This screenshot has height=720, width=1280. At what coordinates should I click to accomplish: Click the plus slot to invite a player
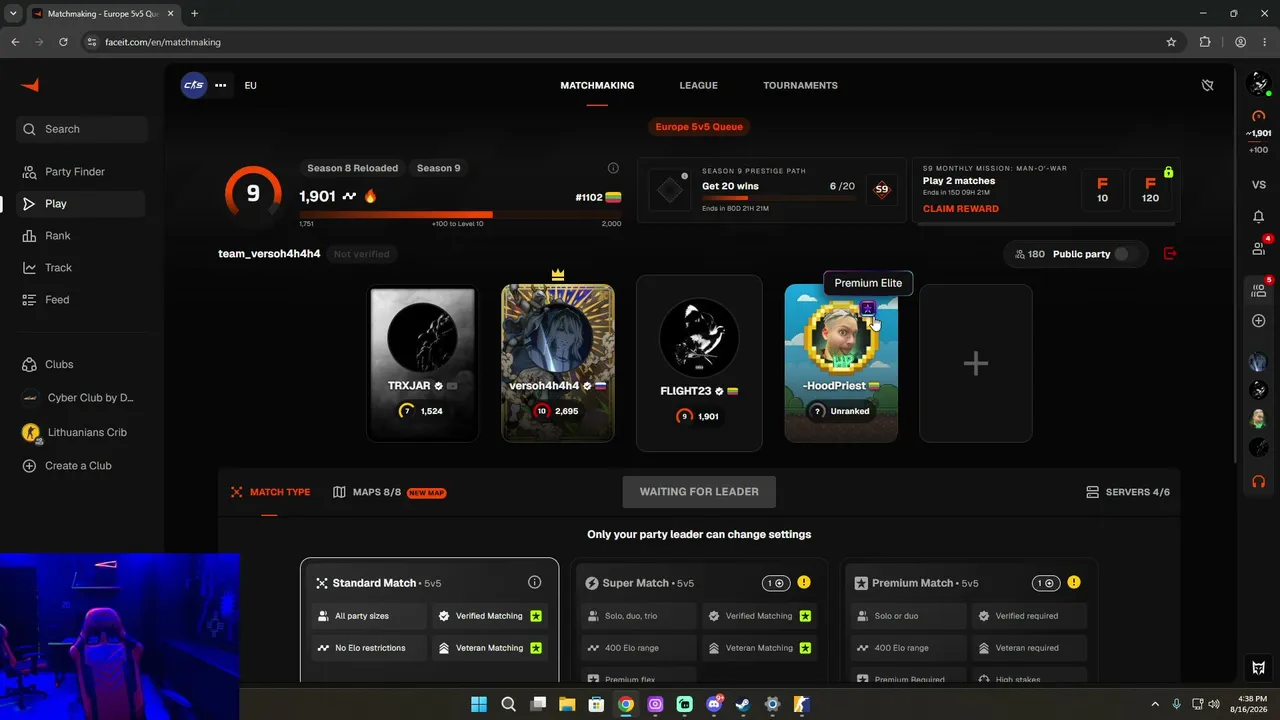[976, 364]
